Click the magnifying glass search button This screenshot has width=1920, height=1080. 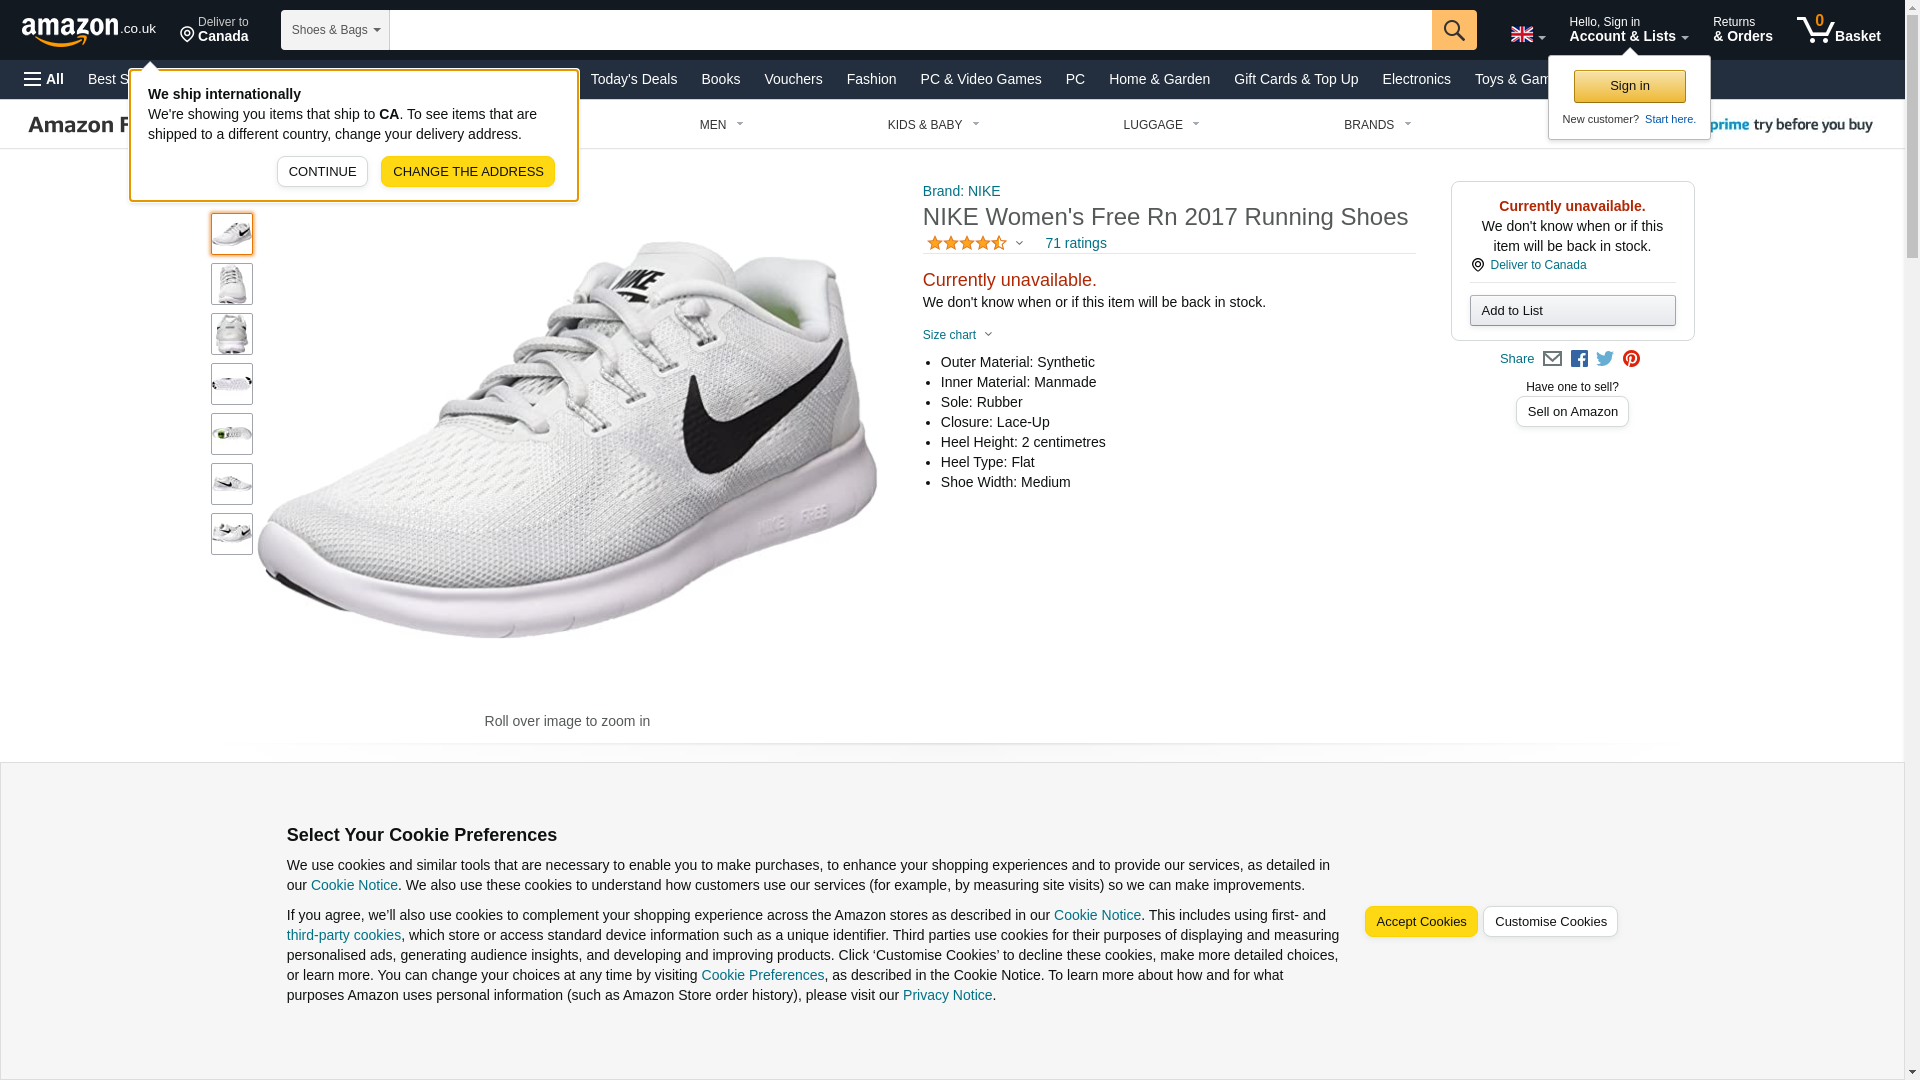point(1453,30)
